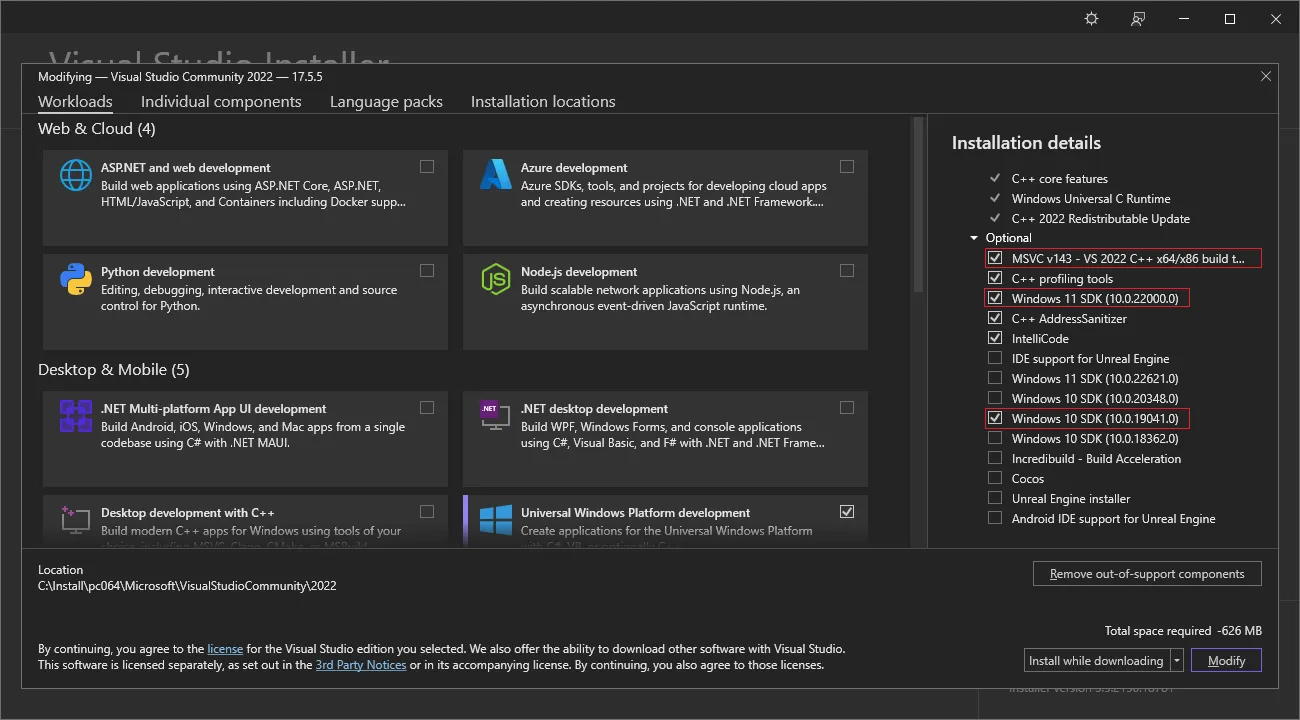This screenshot has width=1300, height=720.
Task: Click the Azure development logo icon
Action: click(496, 175)
